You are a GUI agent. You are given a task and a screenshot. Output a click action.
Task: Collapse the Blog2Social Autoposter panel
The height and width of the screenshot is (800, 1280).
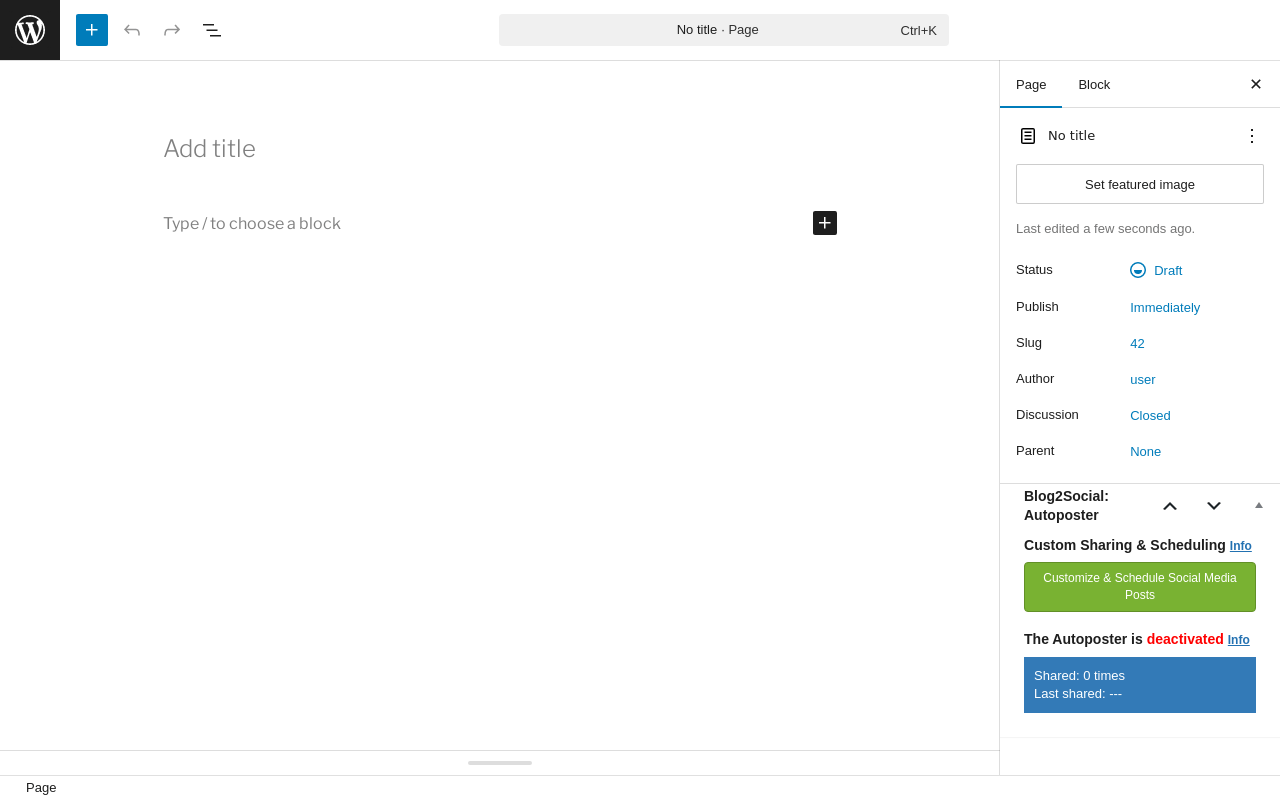coord(1259,506)
